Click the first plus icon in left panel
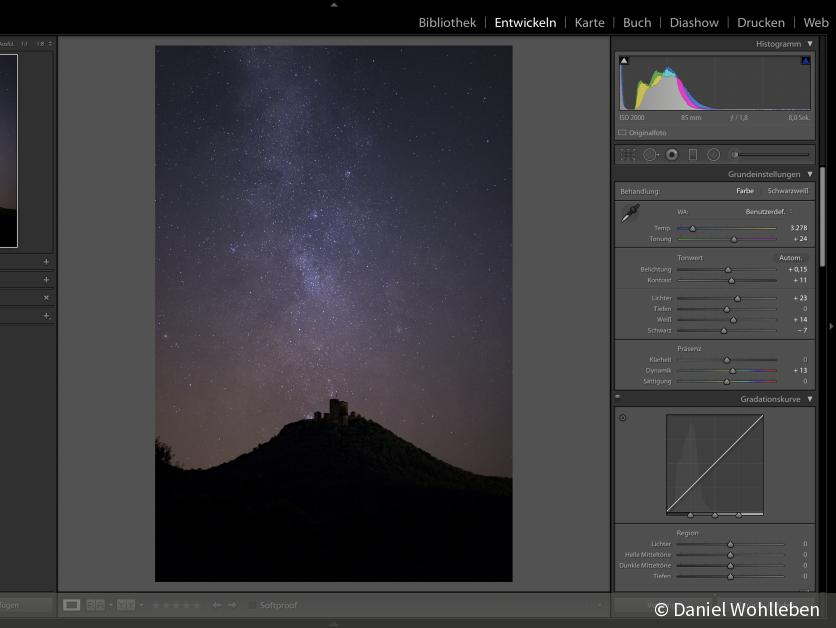 pos(46,262)
